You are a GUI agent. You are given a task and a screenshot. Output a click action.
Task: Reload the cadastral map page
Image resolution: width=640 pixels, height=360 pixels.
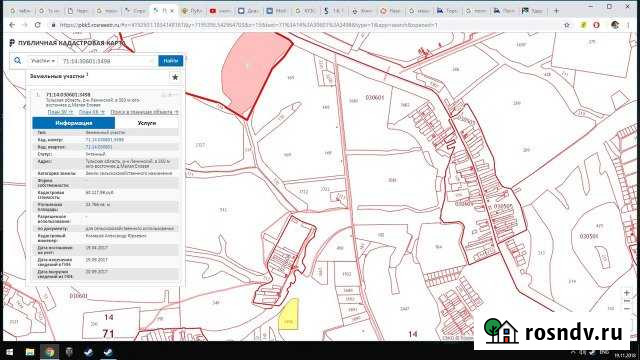pyautogui.click(x=38, y=25)
